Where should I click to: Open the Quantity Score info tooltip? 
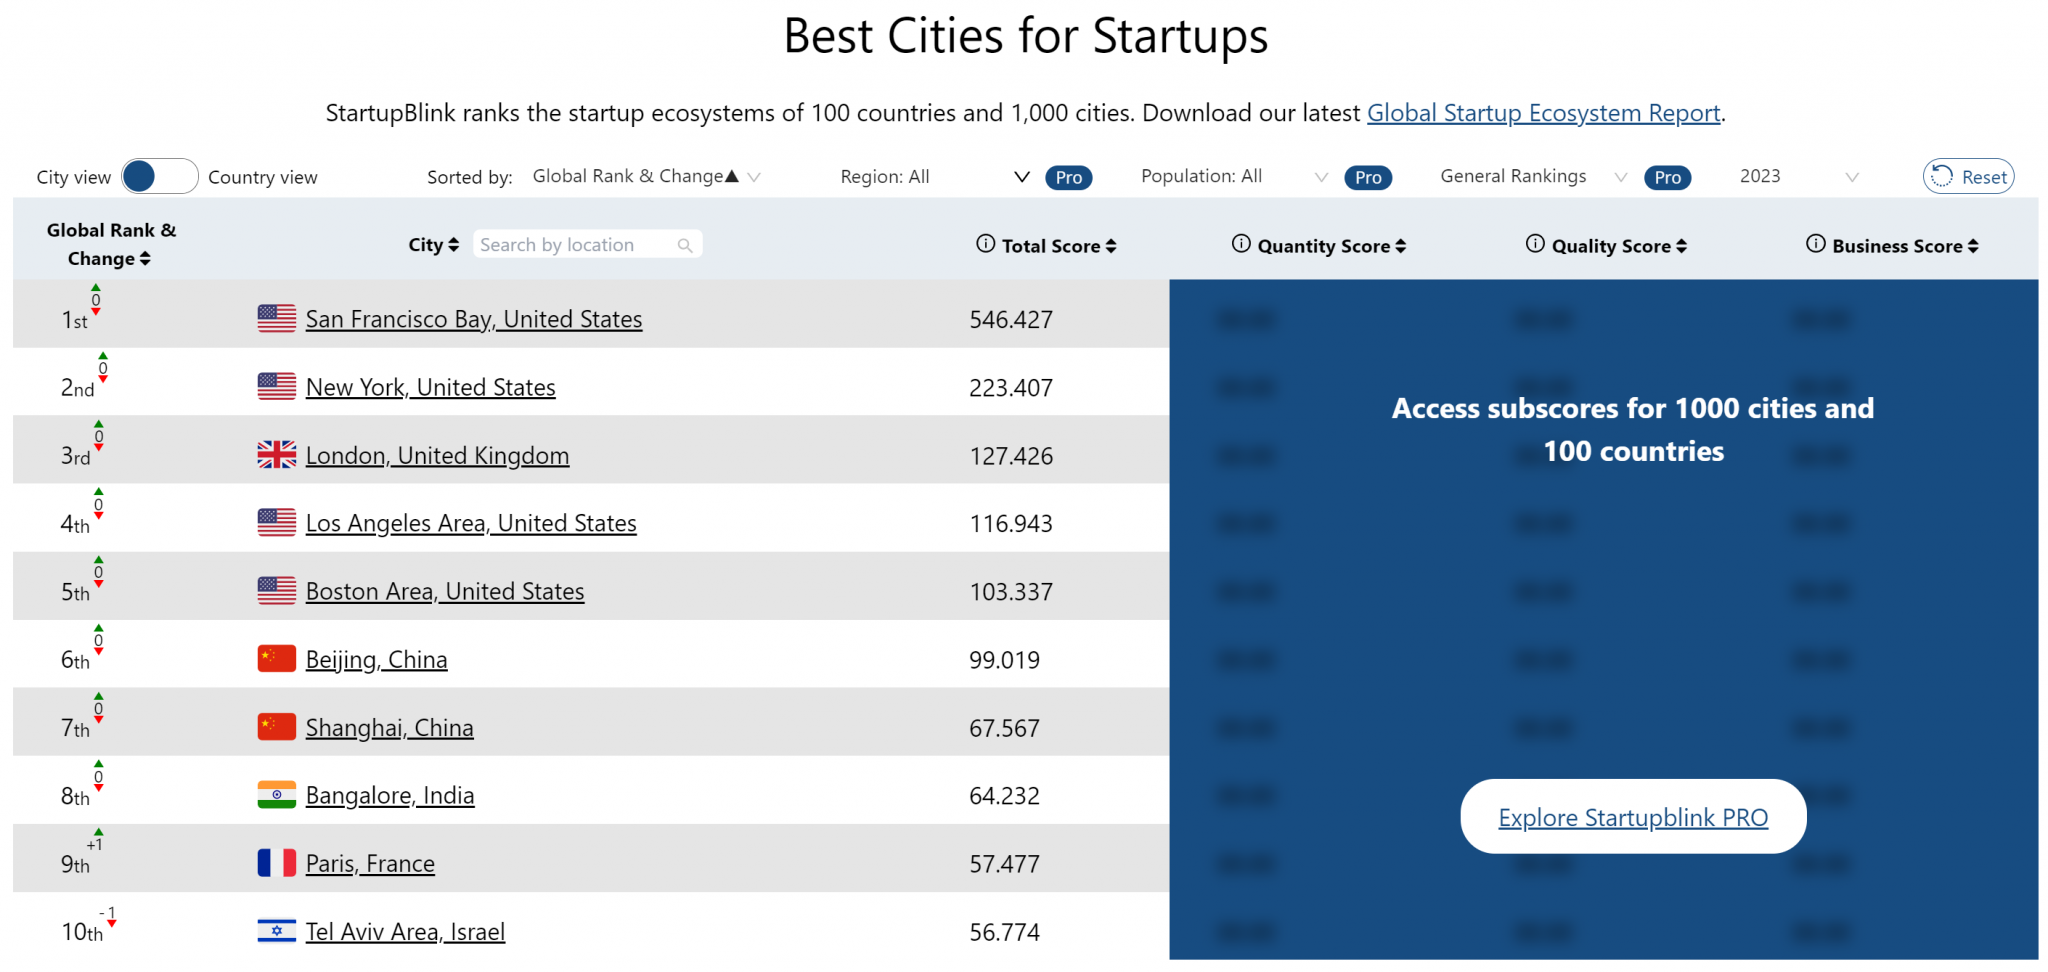point(1240,244)
